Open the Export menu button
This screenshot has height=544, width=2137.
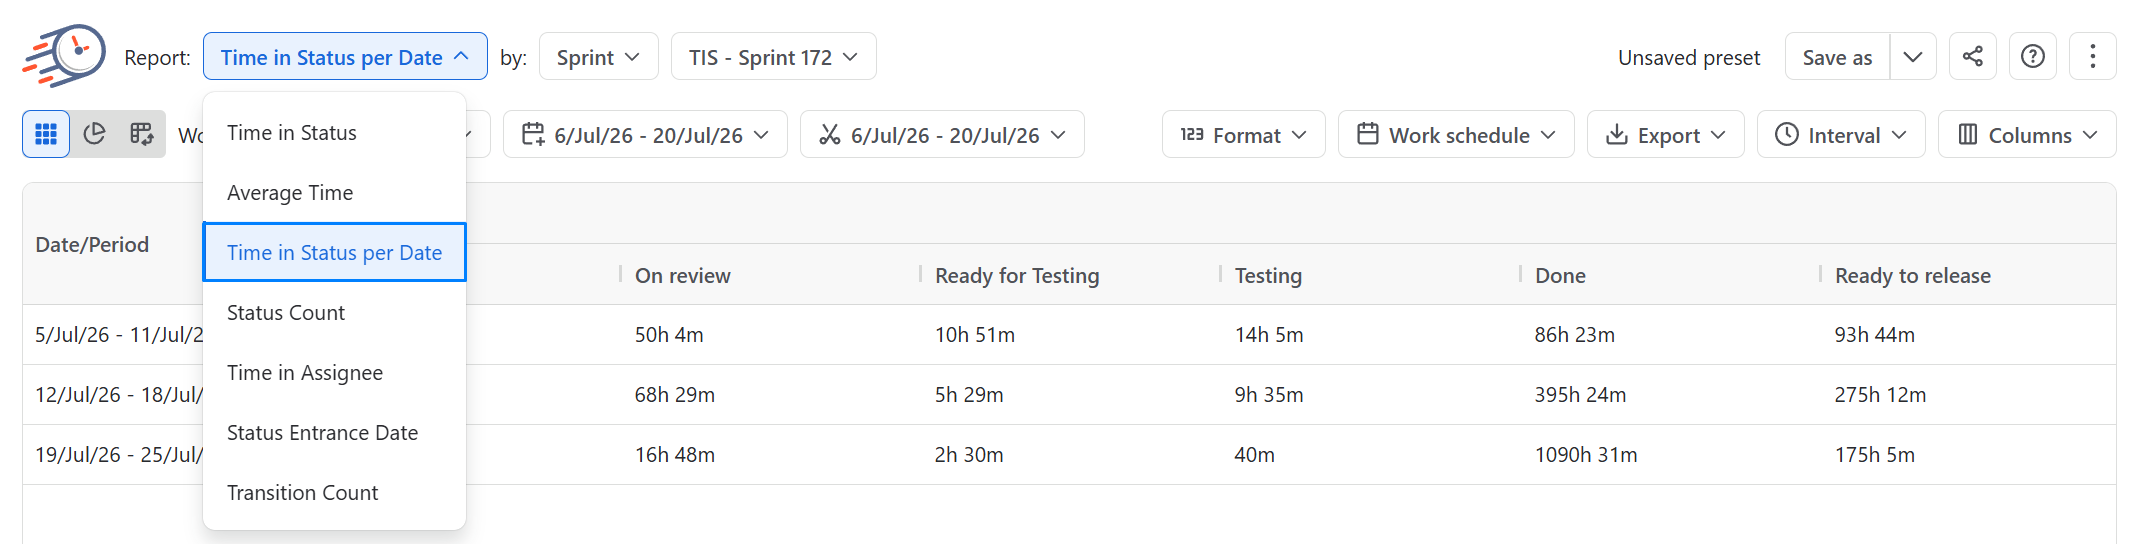click(x=1665, y=134)
